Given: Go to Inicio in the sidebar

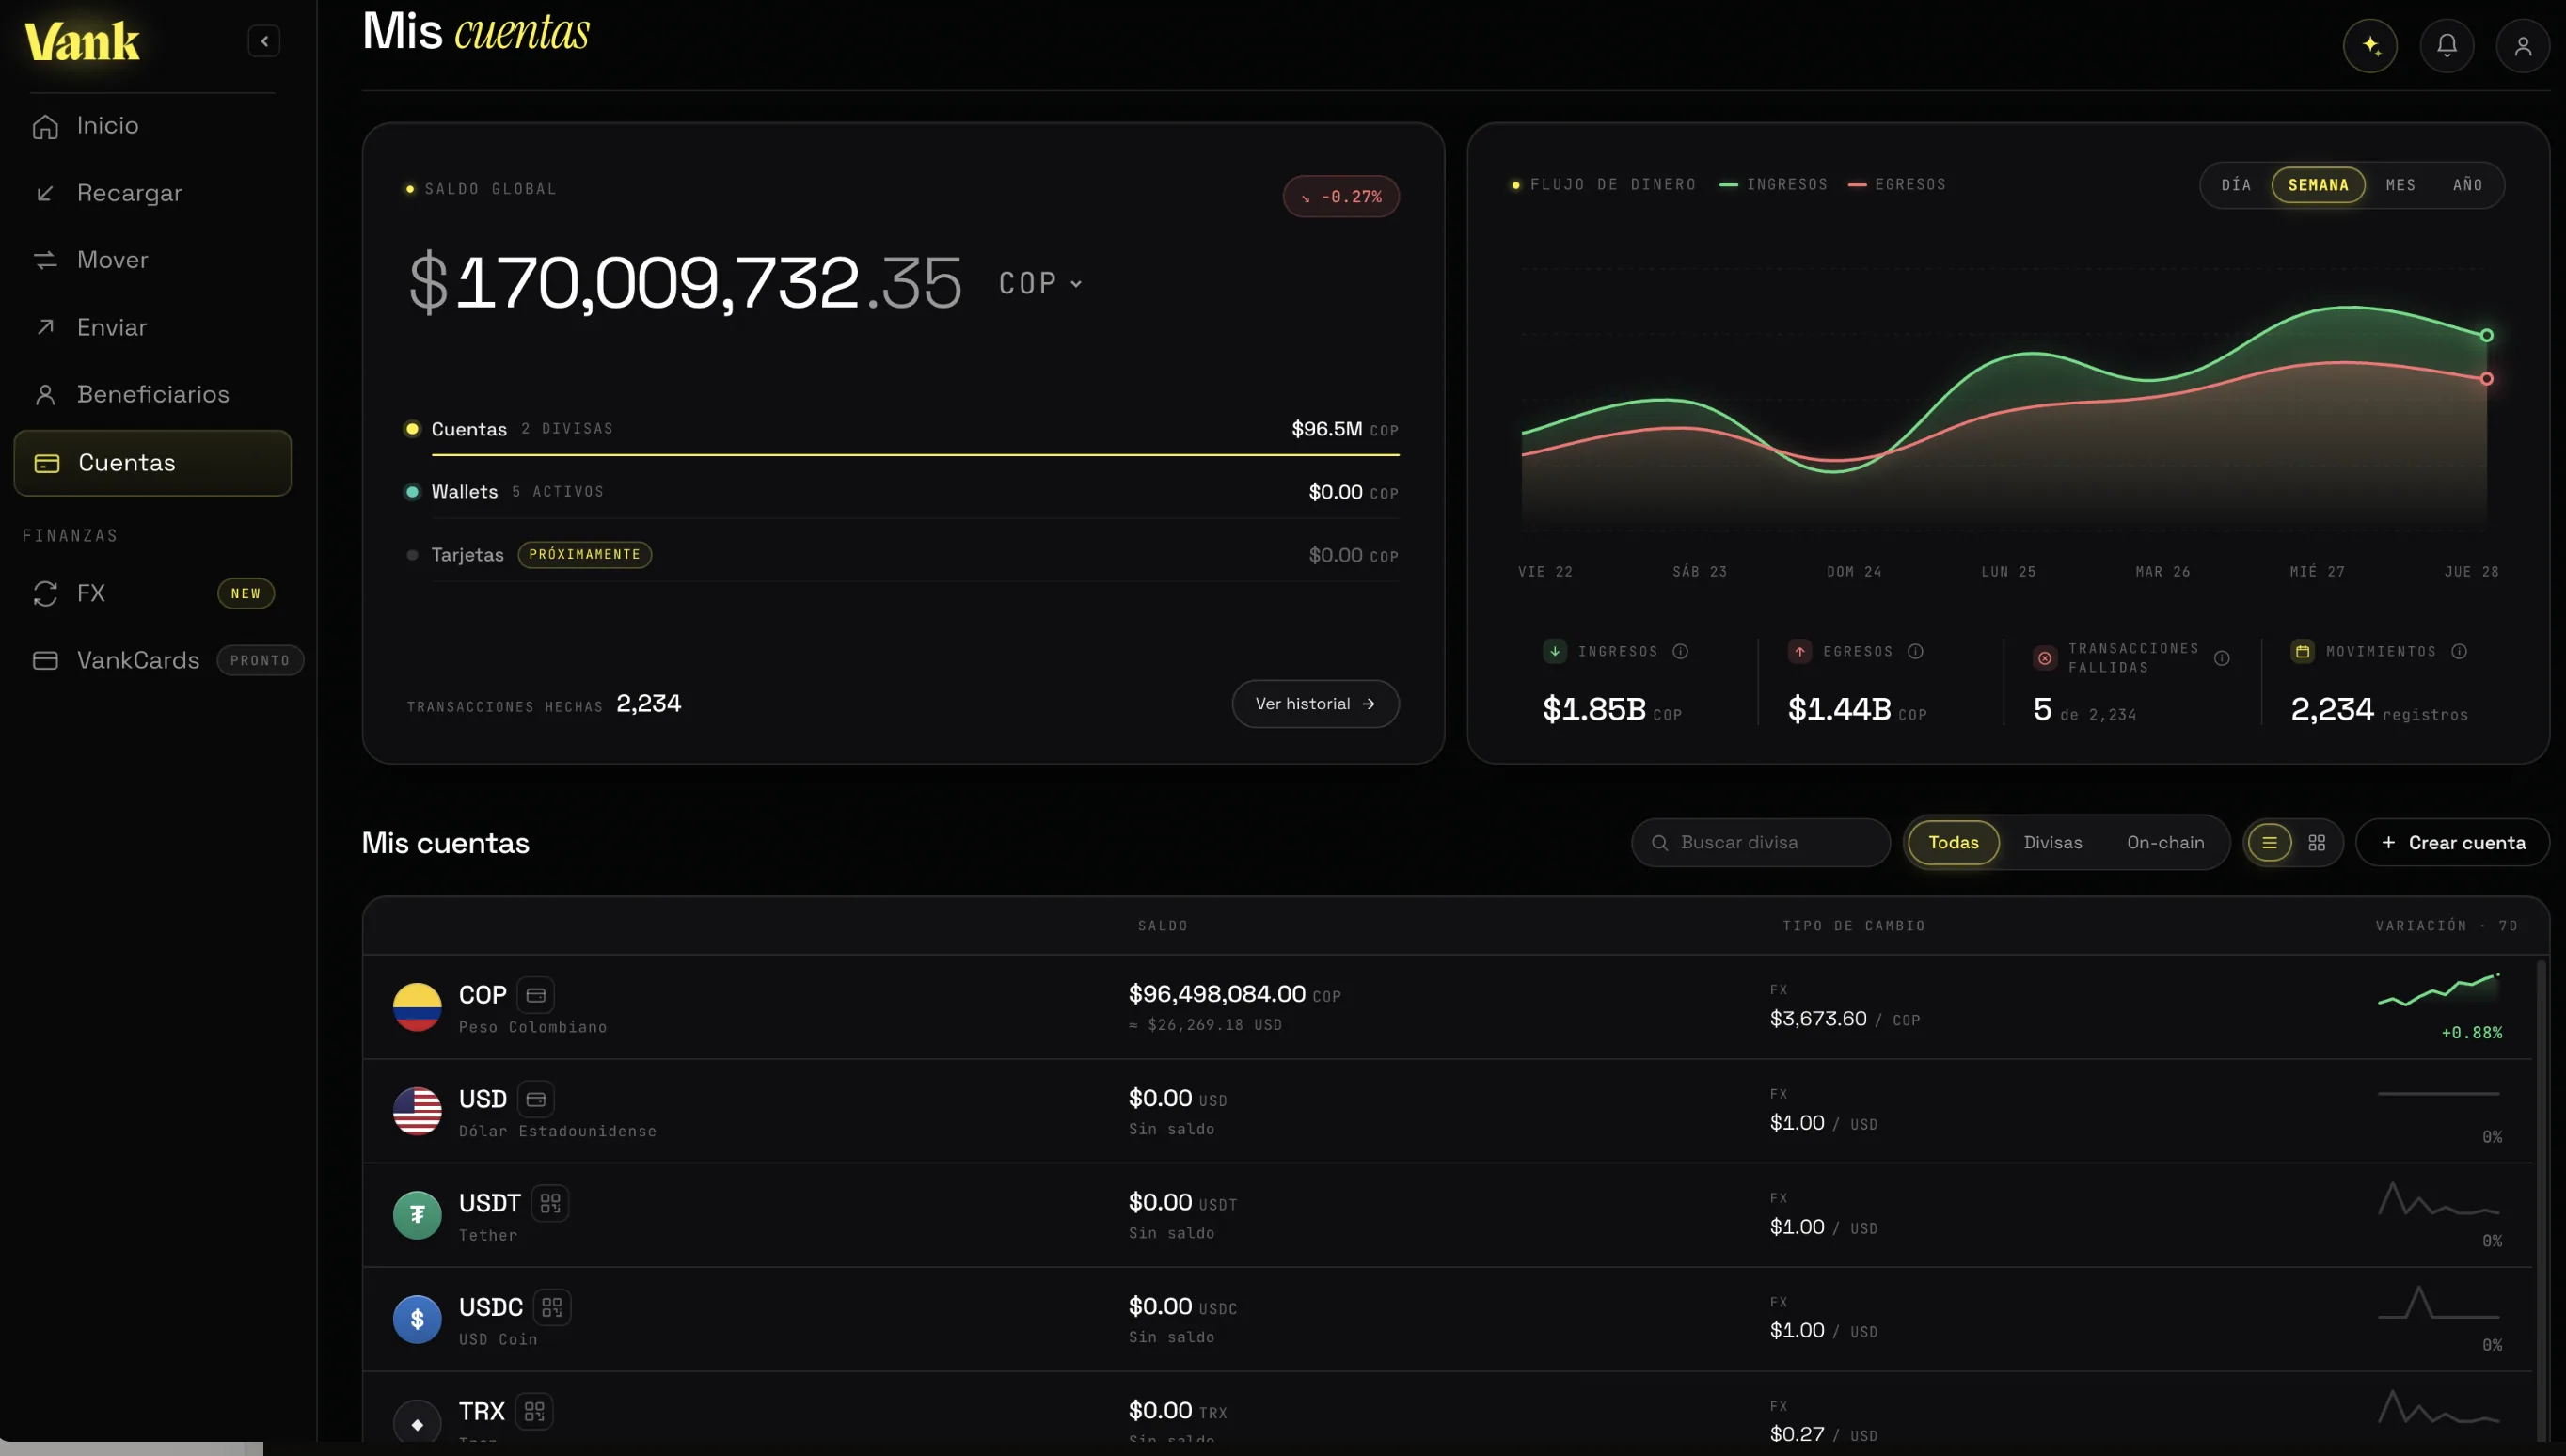Looking at the screenshot, I should point(152,126).
